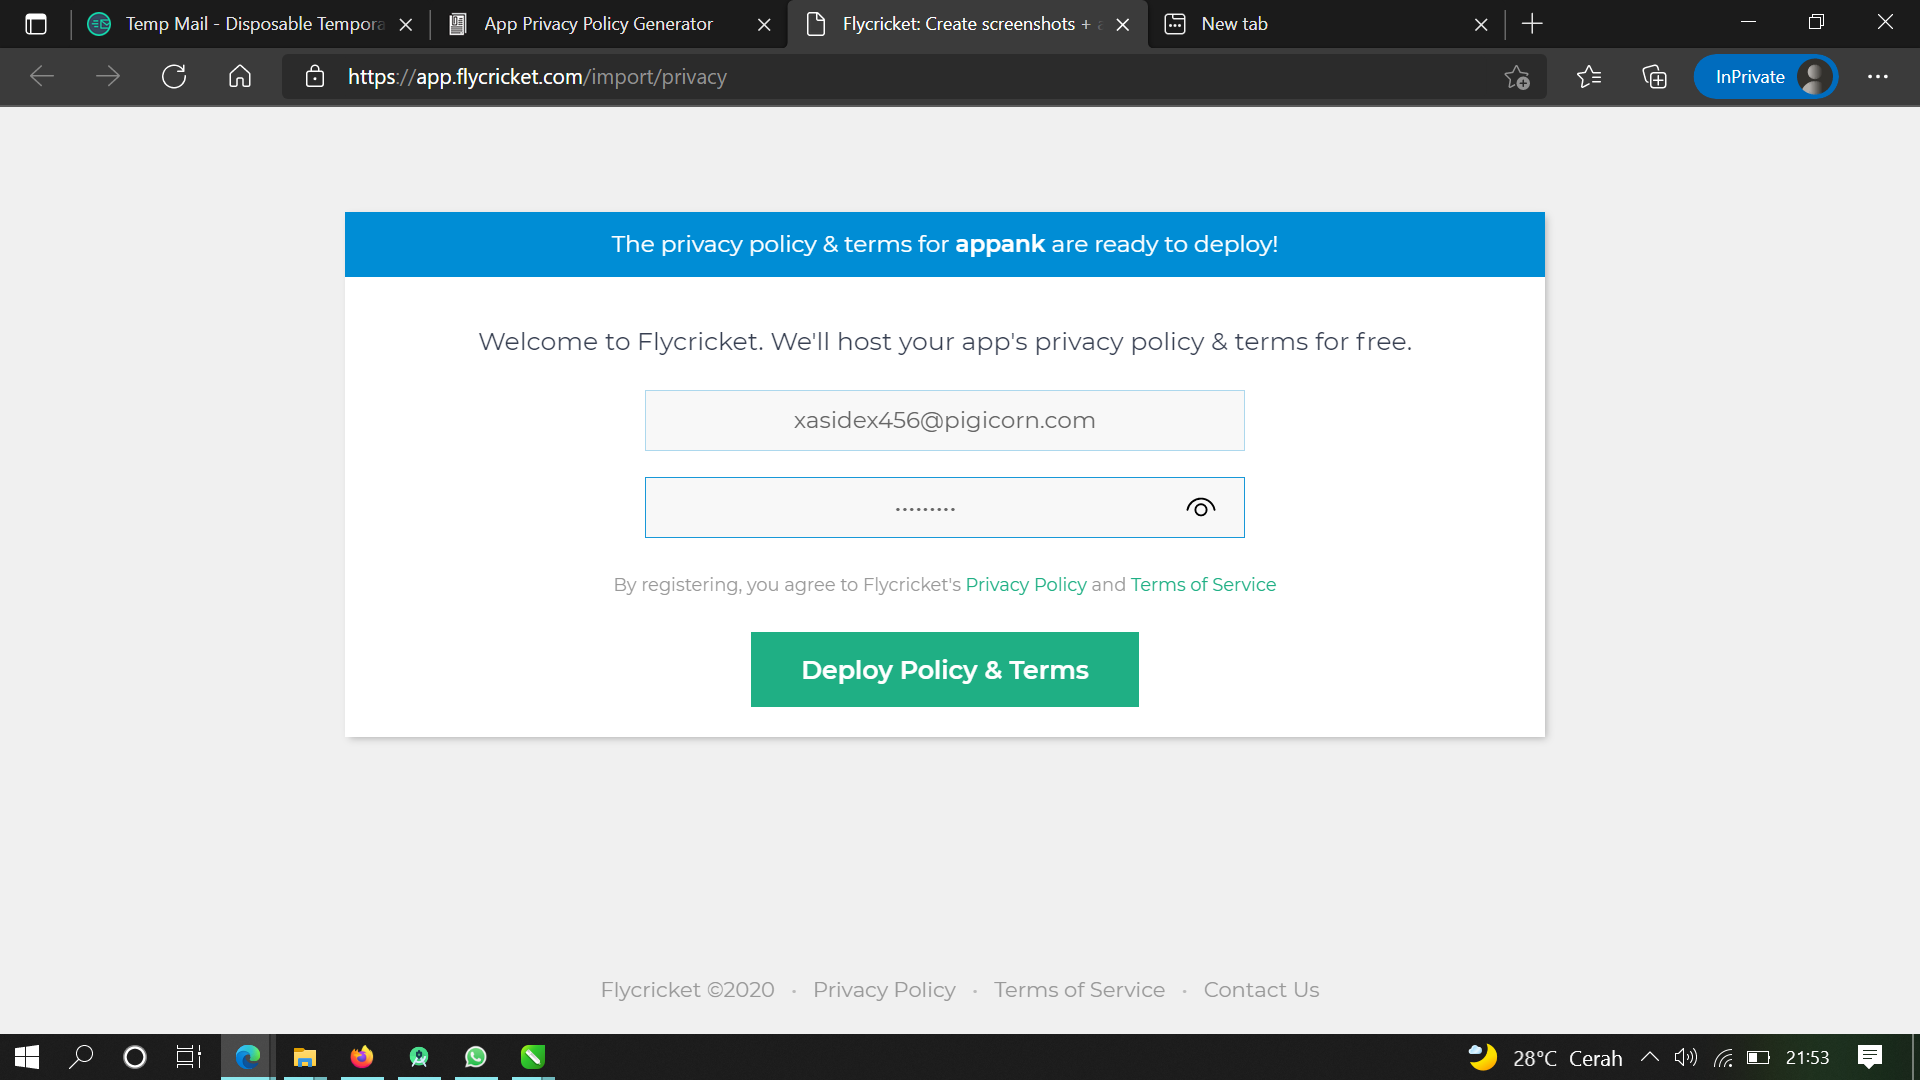Open Wi-Fi network settings
The image size is (1920, 1080).
click(1723, 1057)
